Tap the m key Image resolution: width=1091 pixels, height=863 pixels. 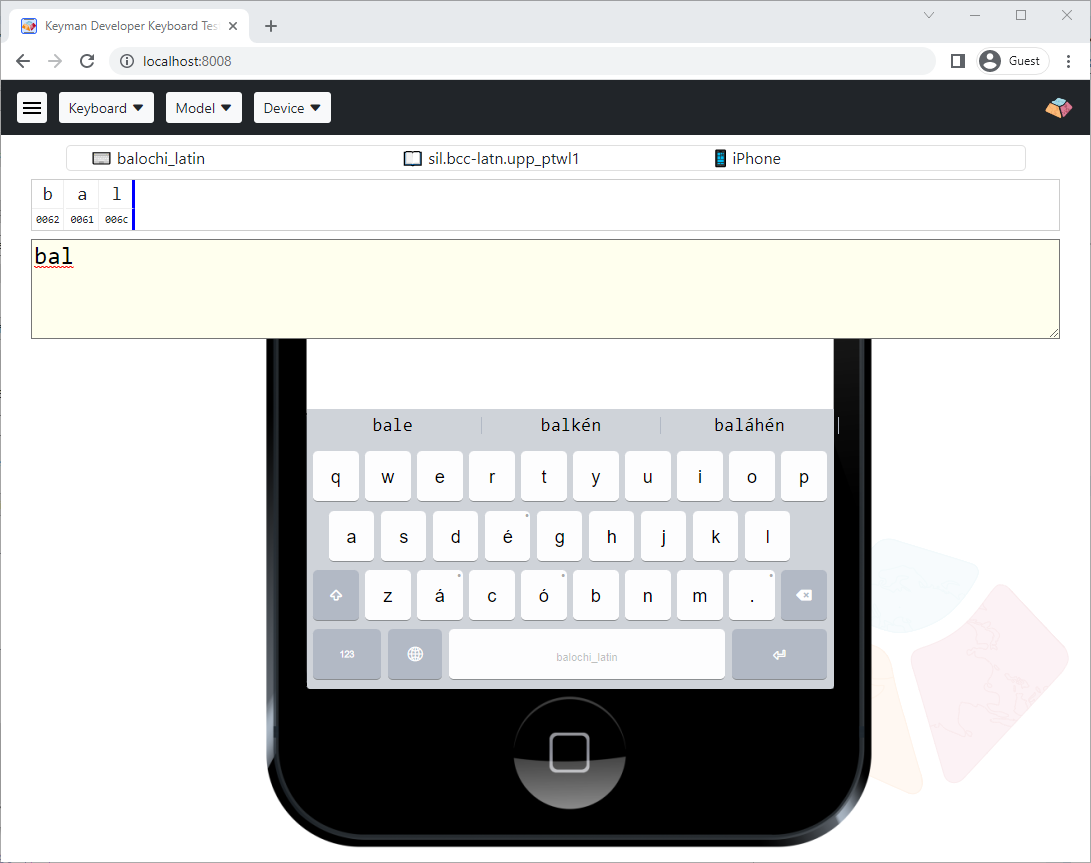click(700, 596)
